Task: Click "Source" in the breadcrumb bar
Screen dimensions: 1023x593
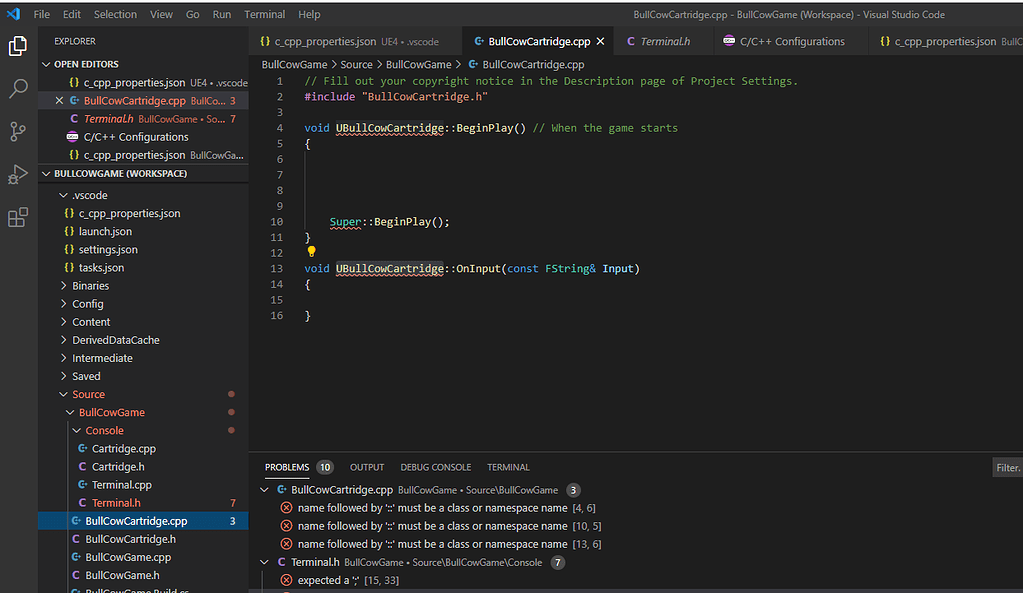Action: [360, 63]
